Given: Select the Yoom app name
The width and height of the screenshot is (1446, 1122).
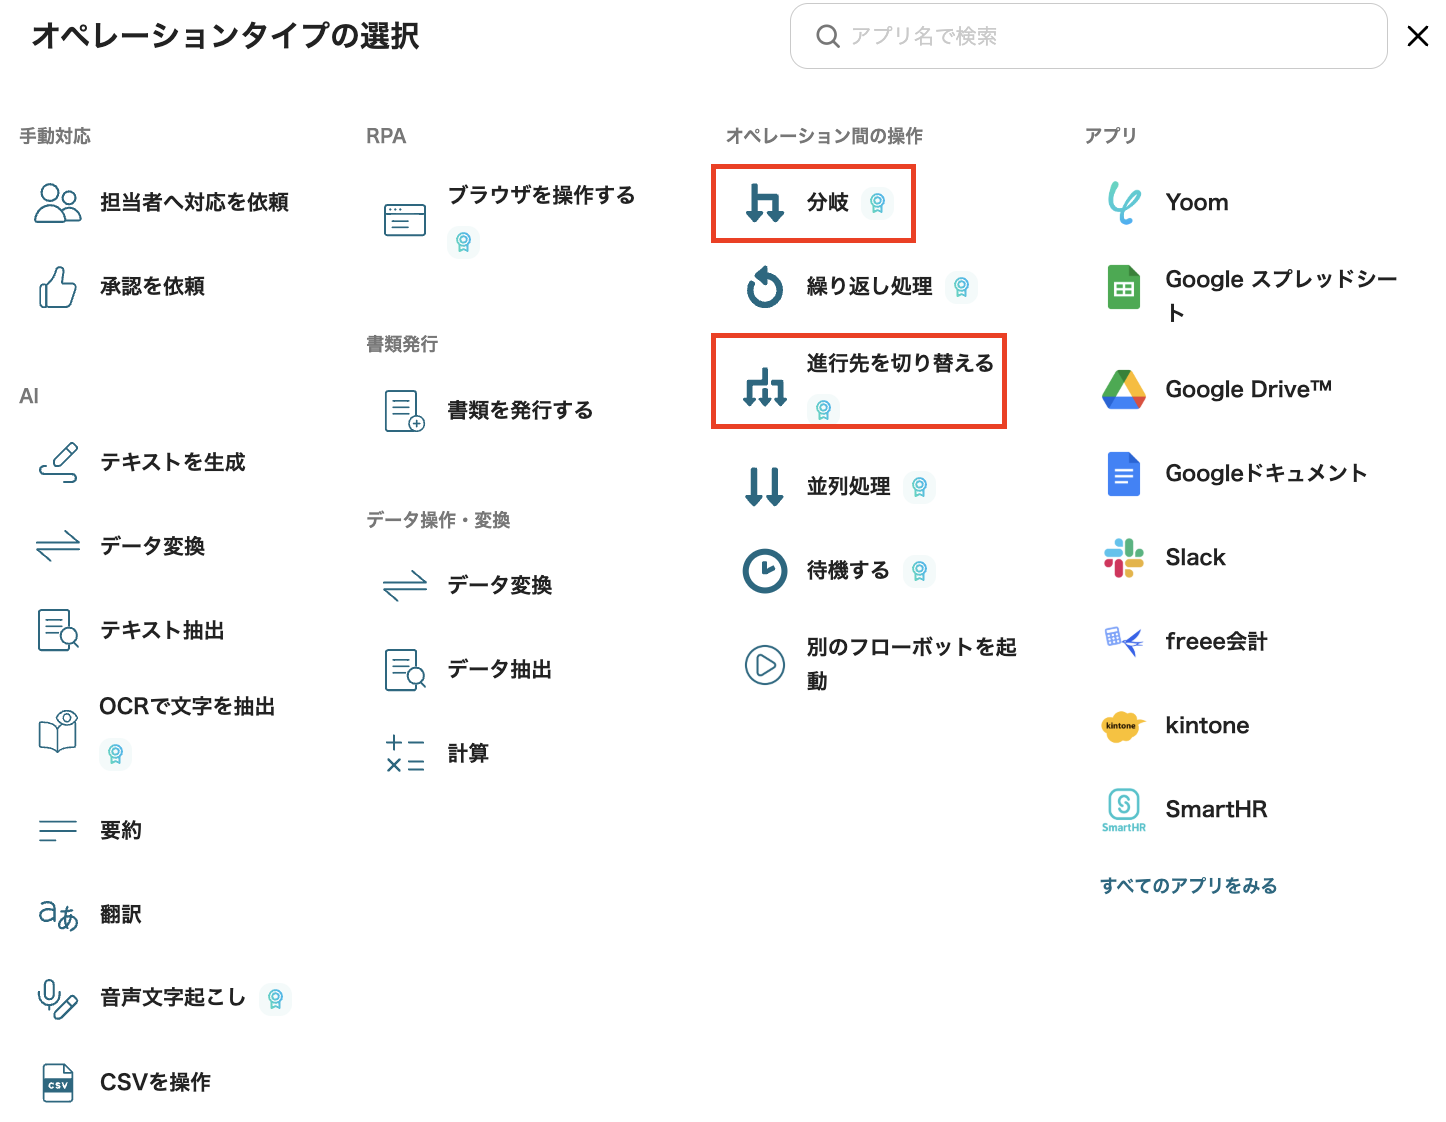Looking at the screenshot, I should click(x=1197, y=203).
